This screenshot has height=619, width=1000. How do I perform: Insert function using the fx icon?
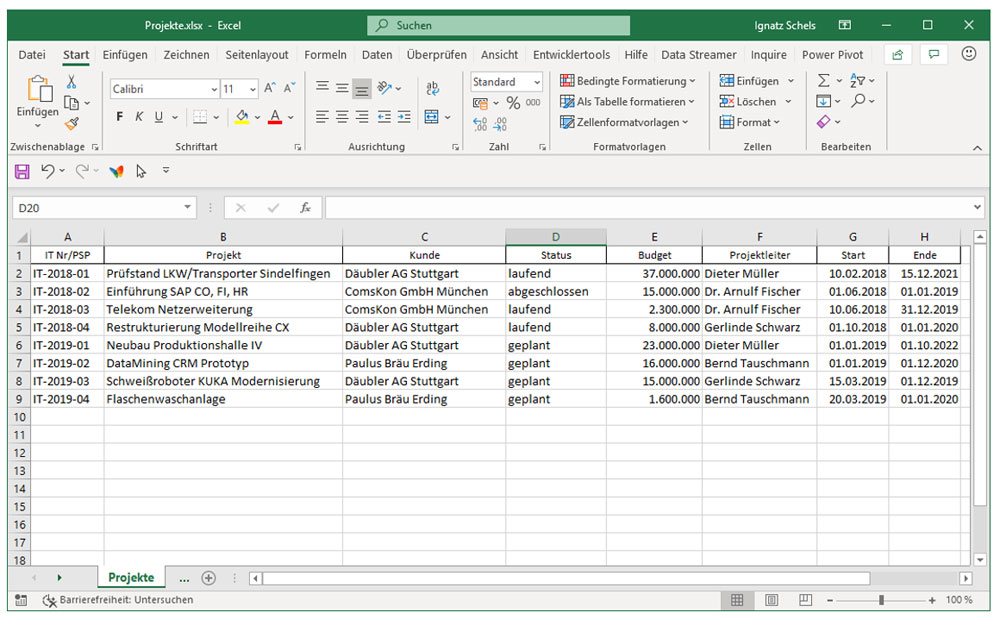click(305, 208)
